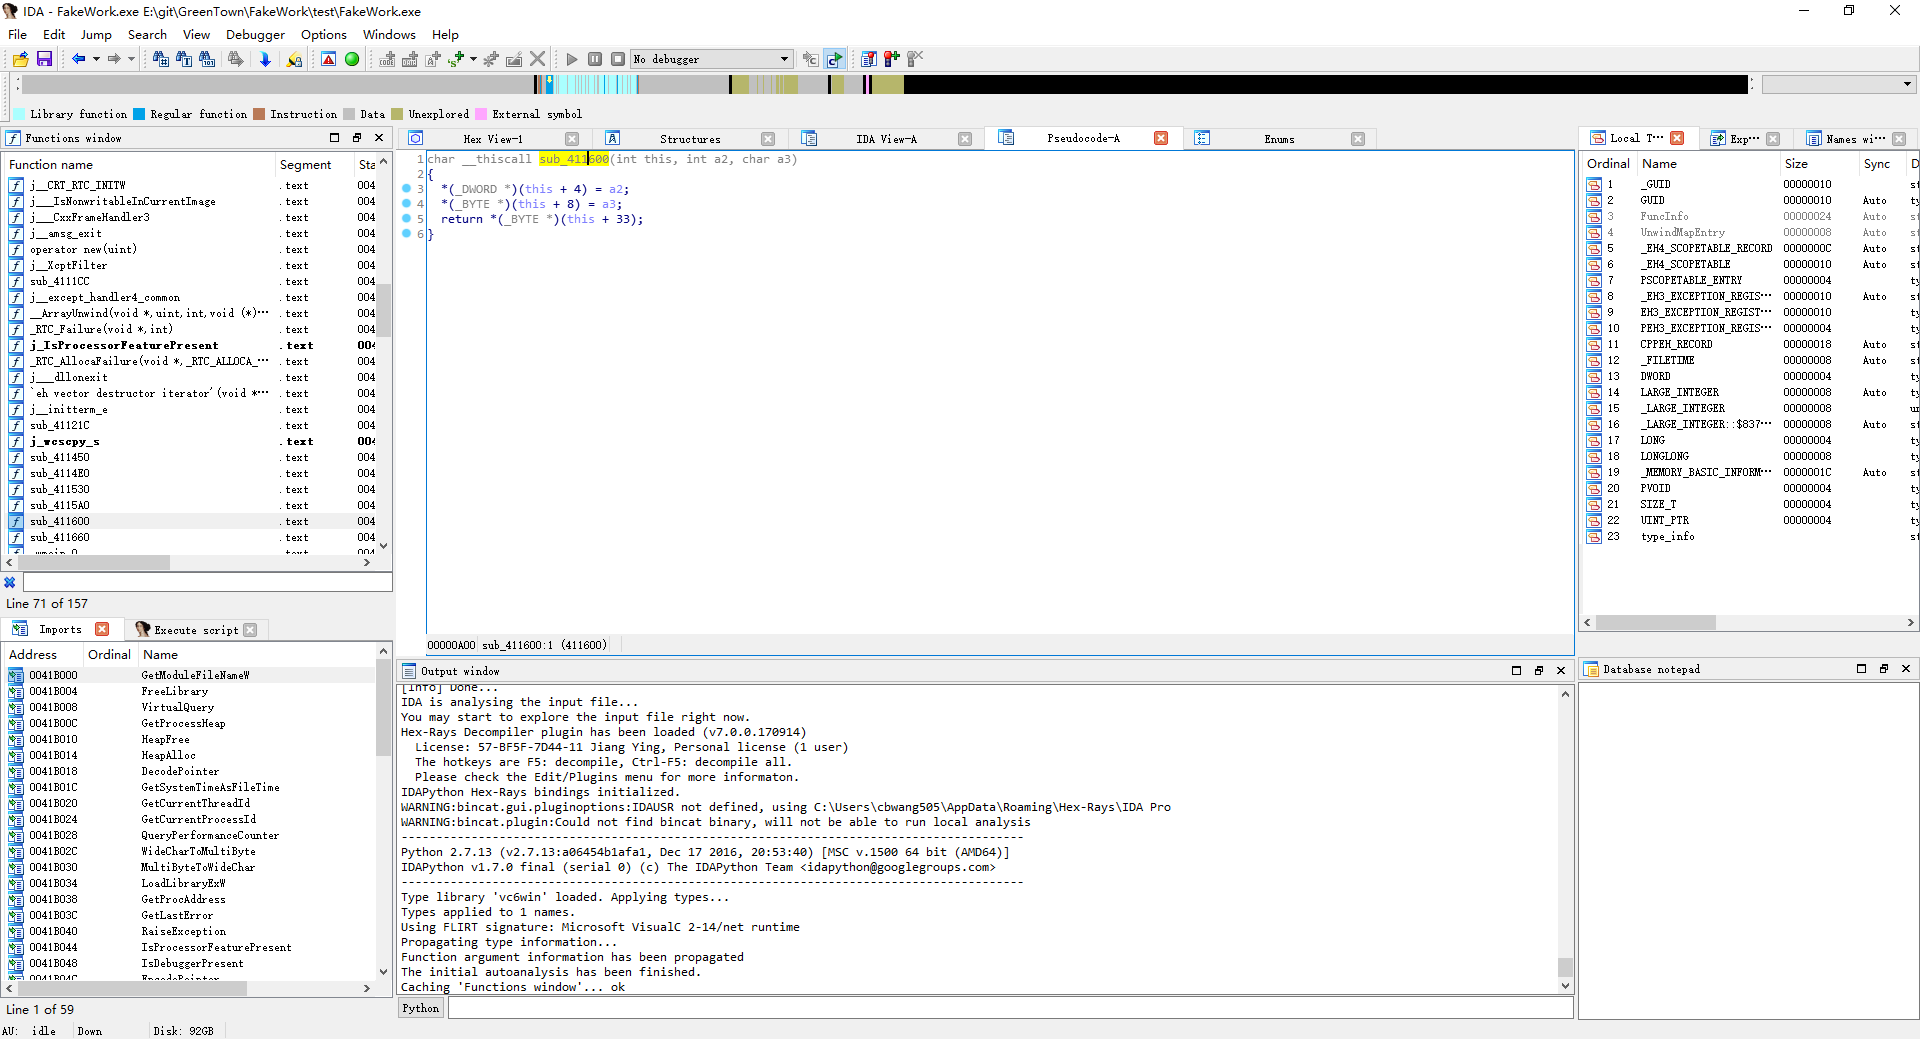Sort imports by Address column header
The width and height of the screenshot is (1920, 1039).
point(43,654)
